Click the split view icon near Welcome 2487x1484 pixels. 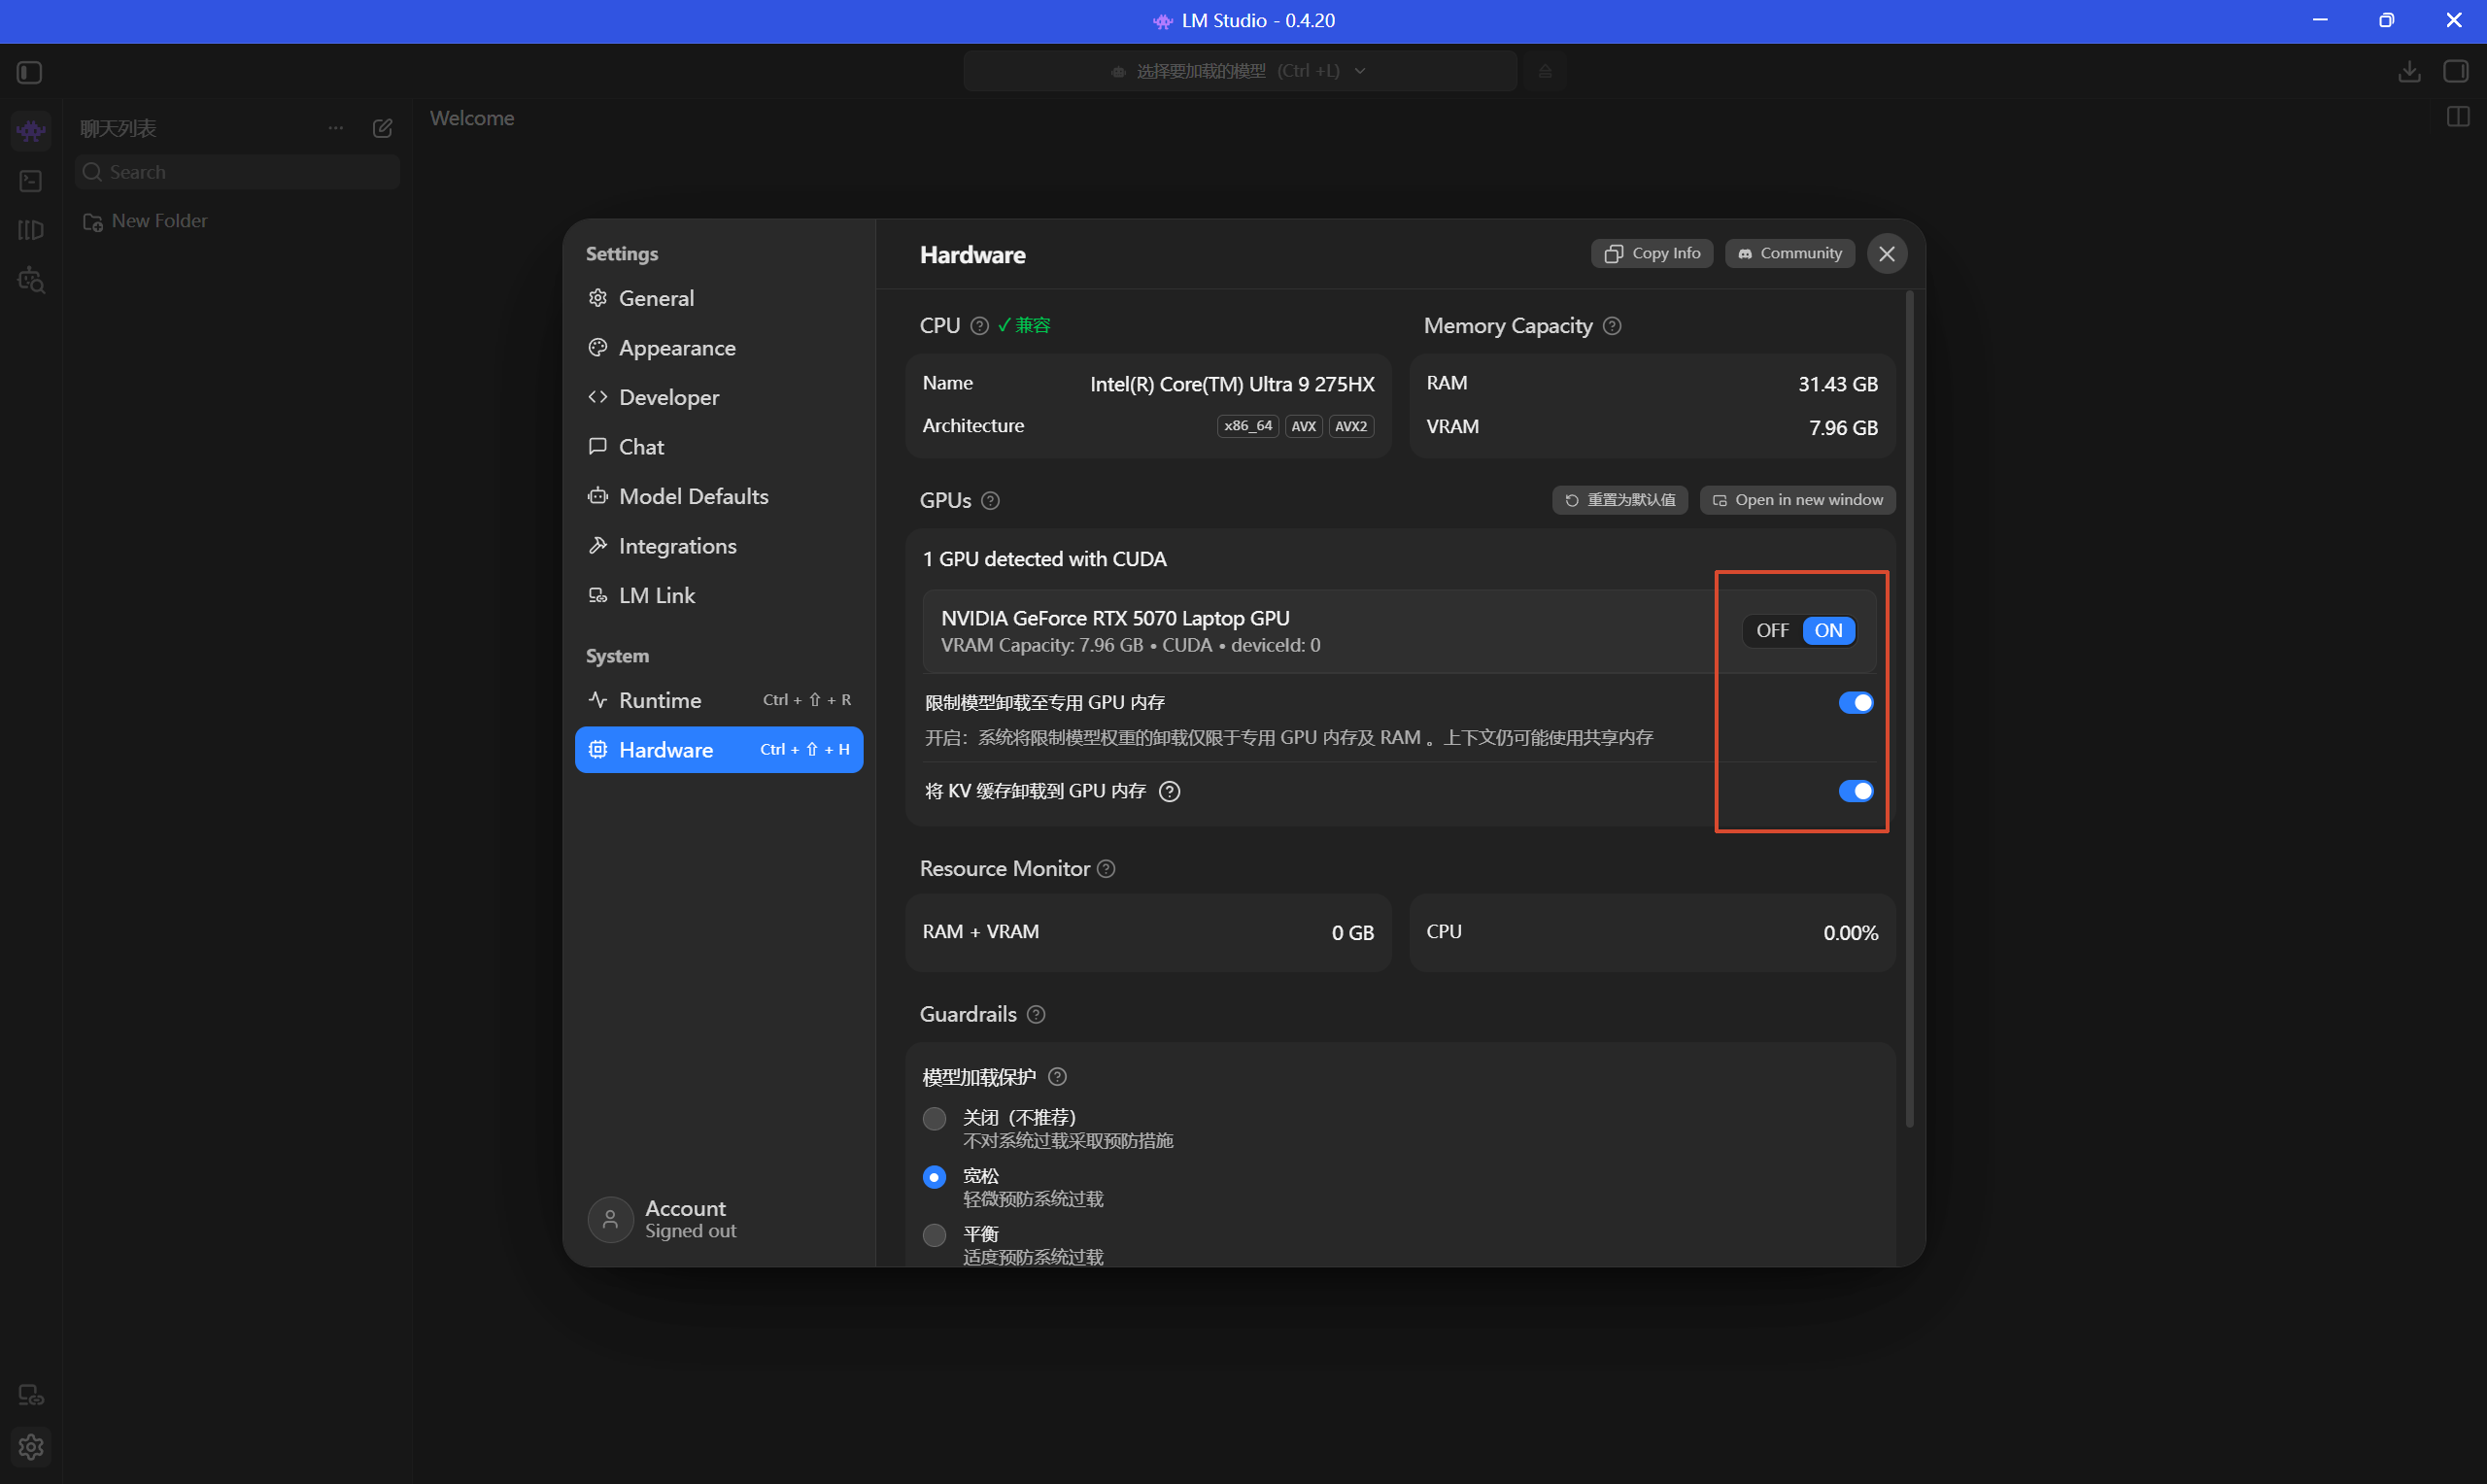(2458, 117)
